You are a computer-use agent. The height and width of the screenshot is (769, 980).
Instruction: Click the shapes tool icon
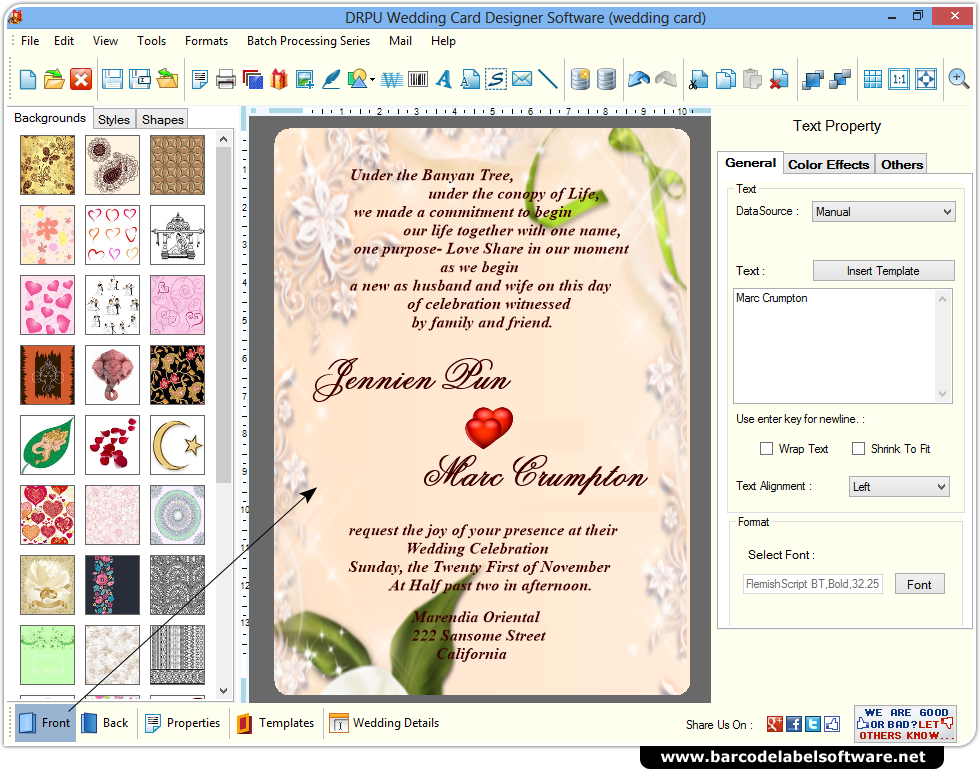coord(357,79)
